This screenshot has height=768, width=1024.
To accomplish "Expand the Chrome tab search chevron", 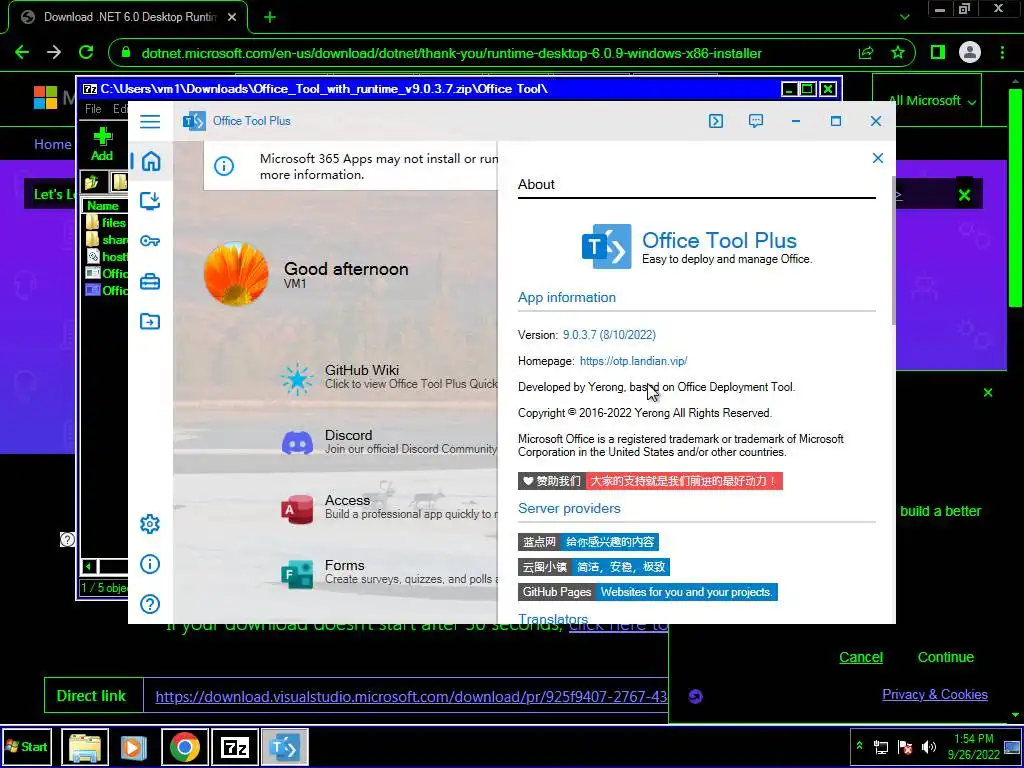I will [904, 18].
